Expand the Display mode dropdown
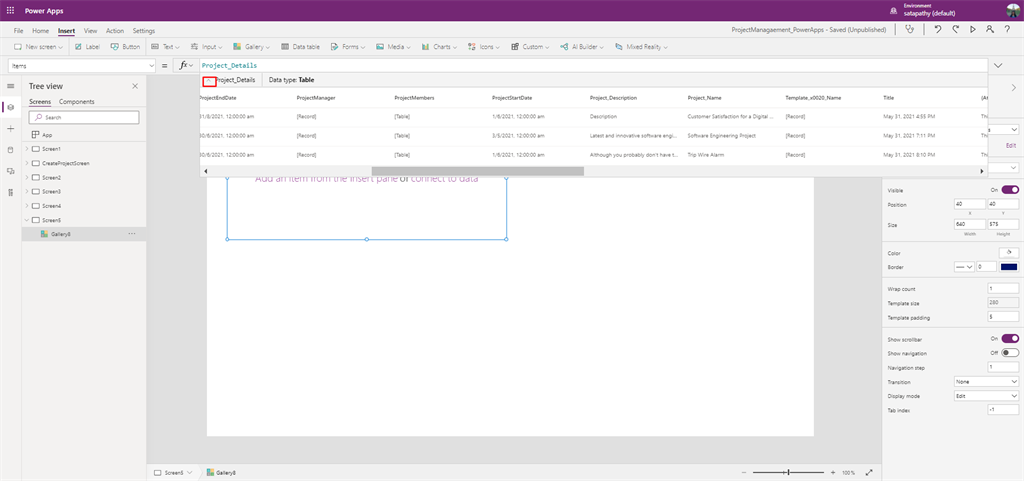The height and width of the screenshot is (481, 1024). (986, 395)
